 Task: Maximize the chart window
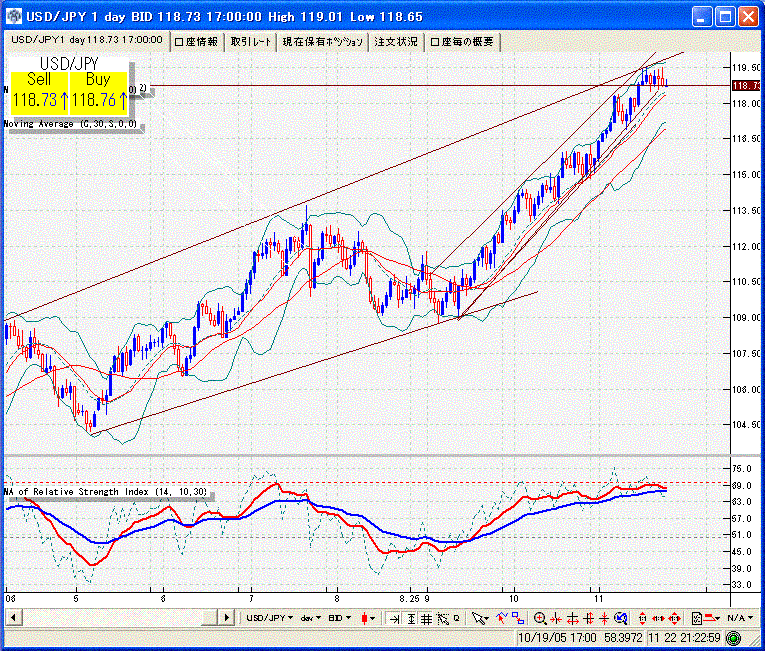(725, 17)
